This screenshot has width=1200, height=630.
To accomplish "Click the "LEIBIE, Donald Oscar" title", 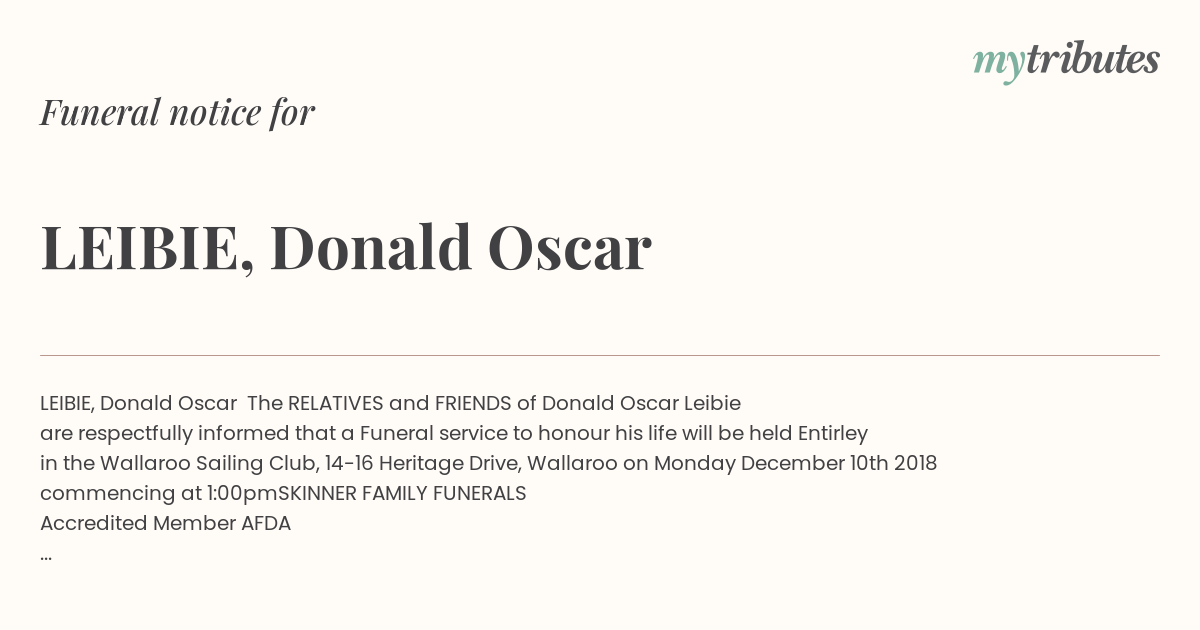I will click(x=346, y=247).
